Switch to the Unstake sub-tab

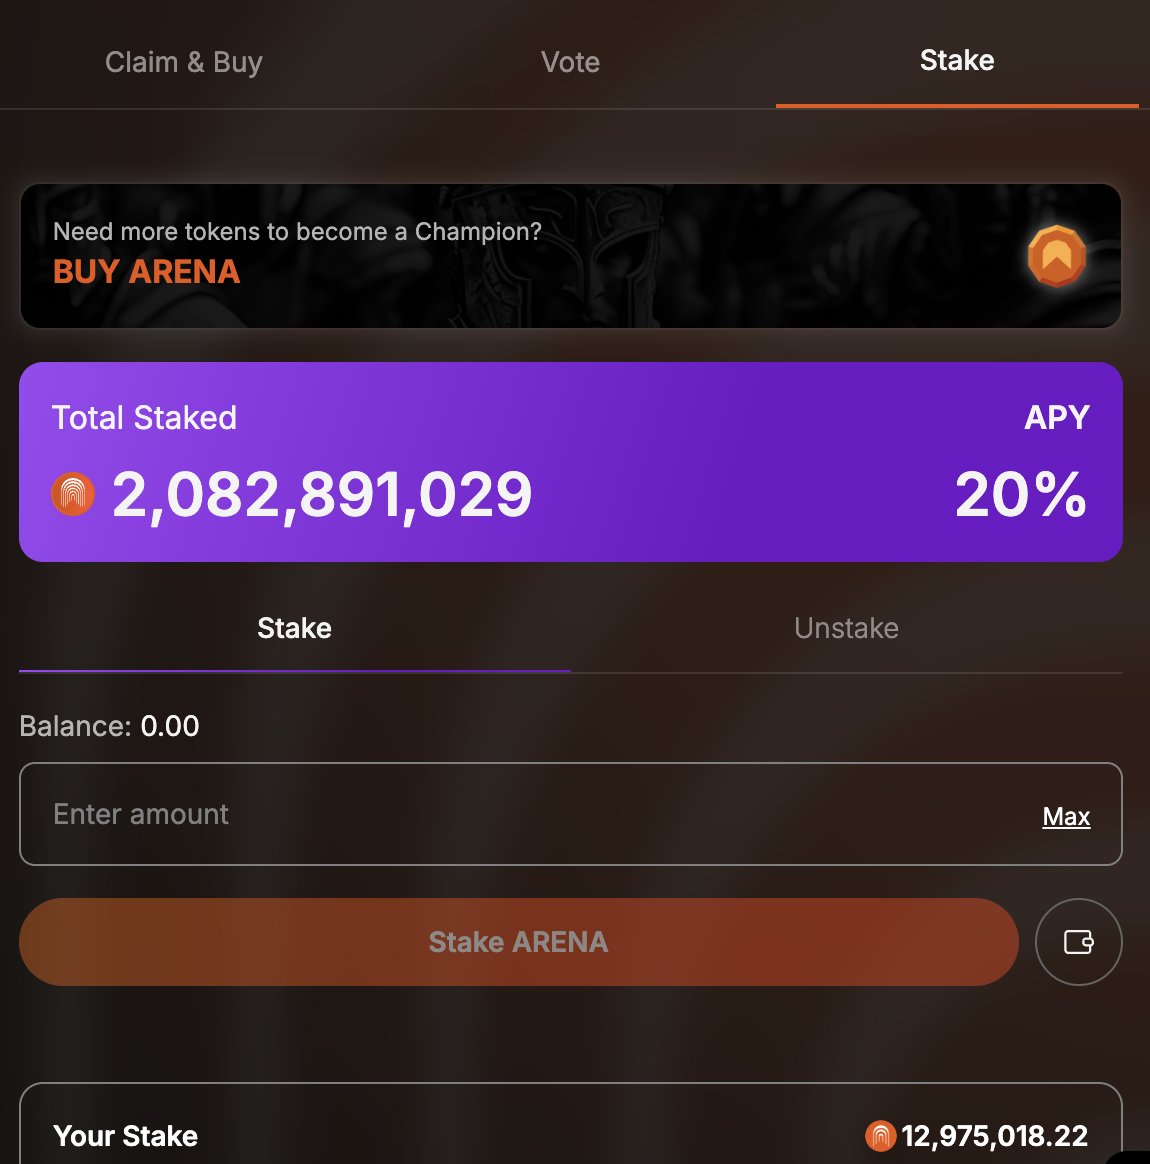[846, 628]
